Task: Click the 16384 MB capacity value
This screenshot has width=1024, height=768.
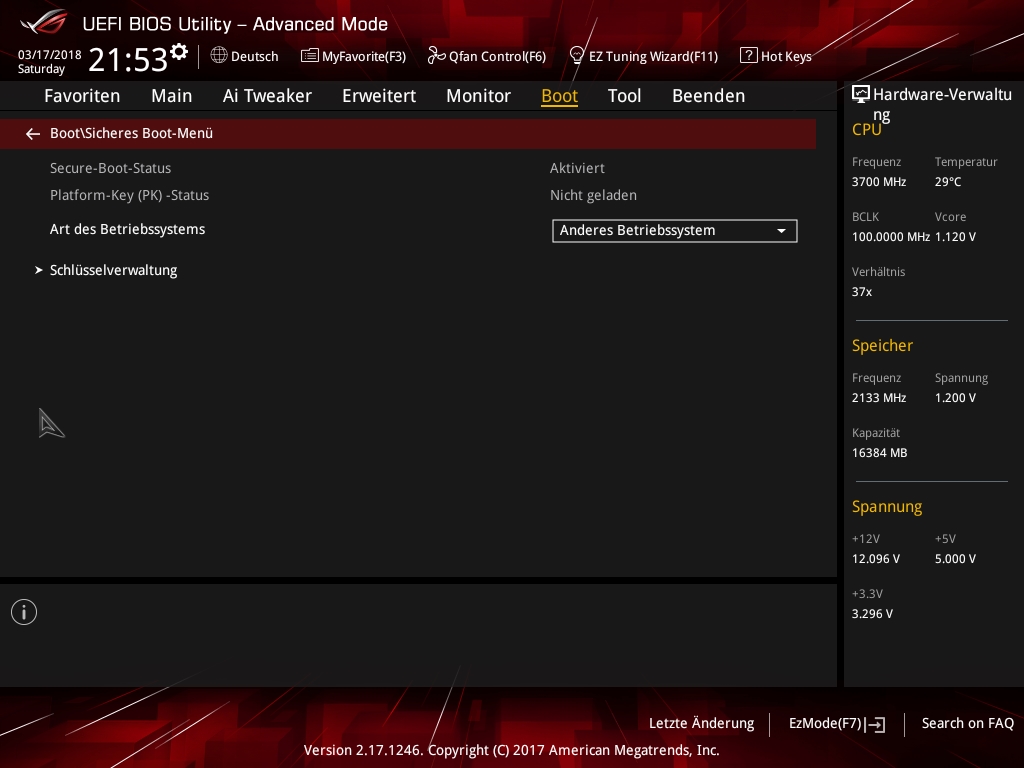Action: click(880, 453)
